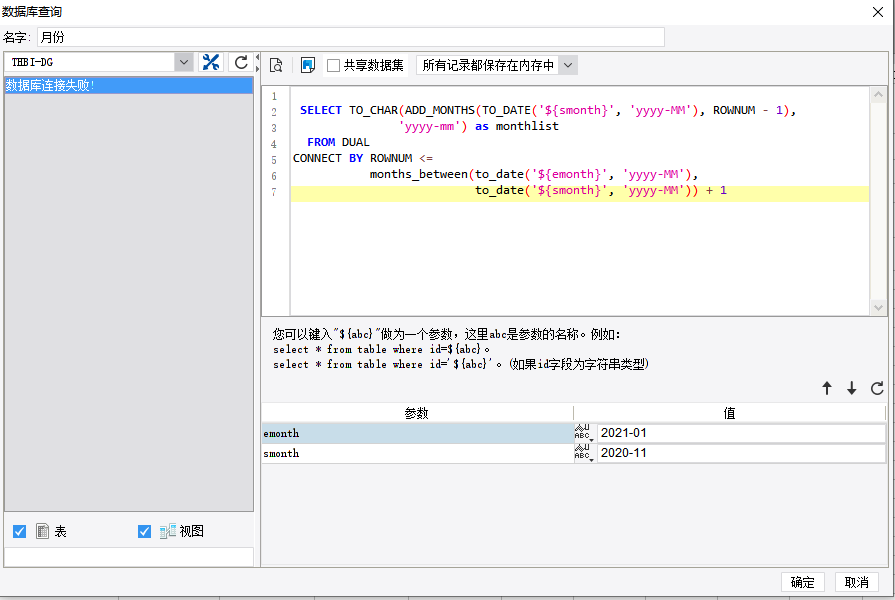Edit the smonth value 2020-11
The image size is (895, 600).
(741, 453)
